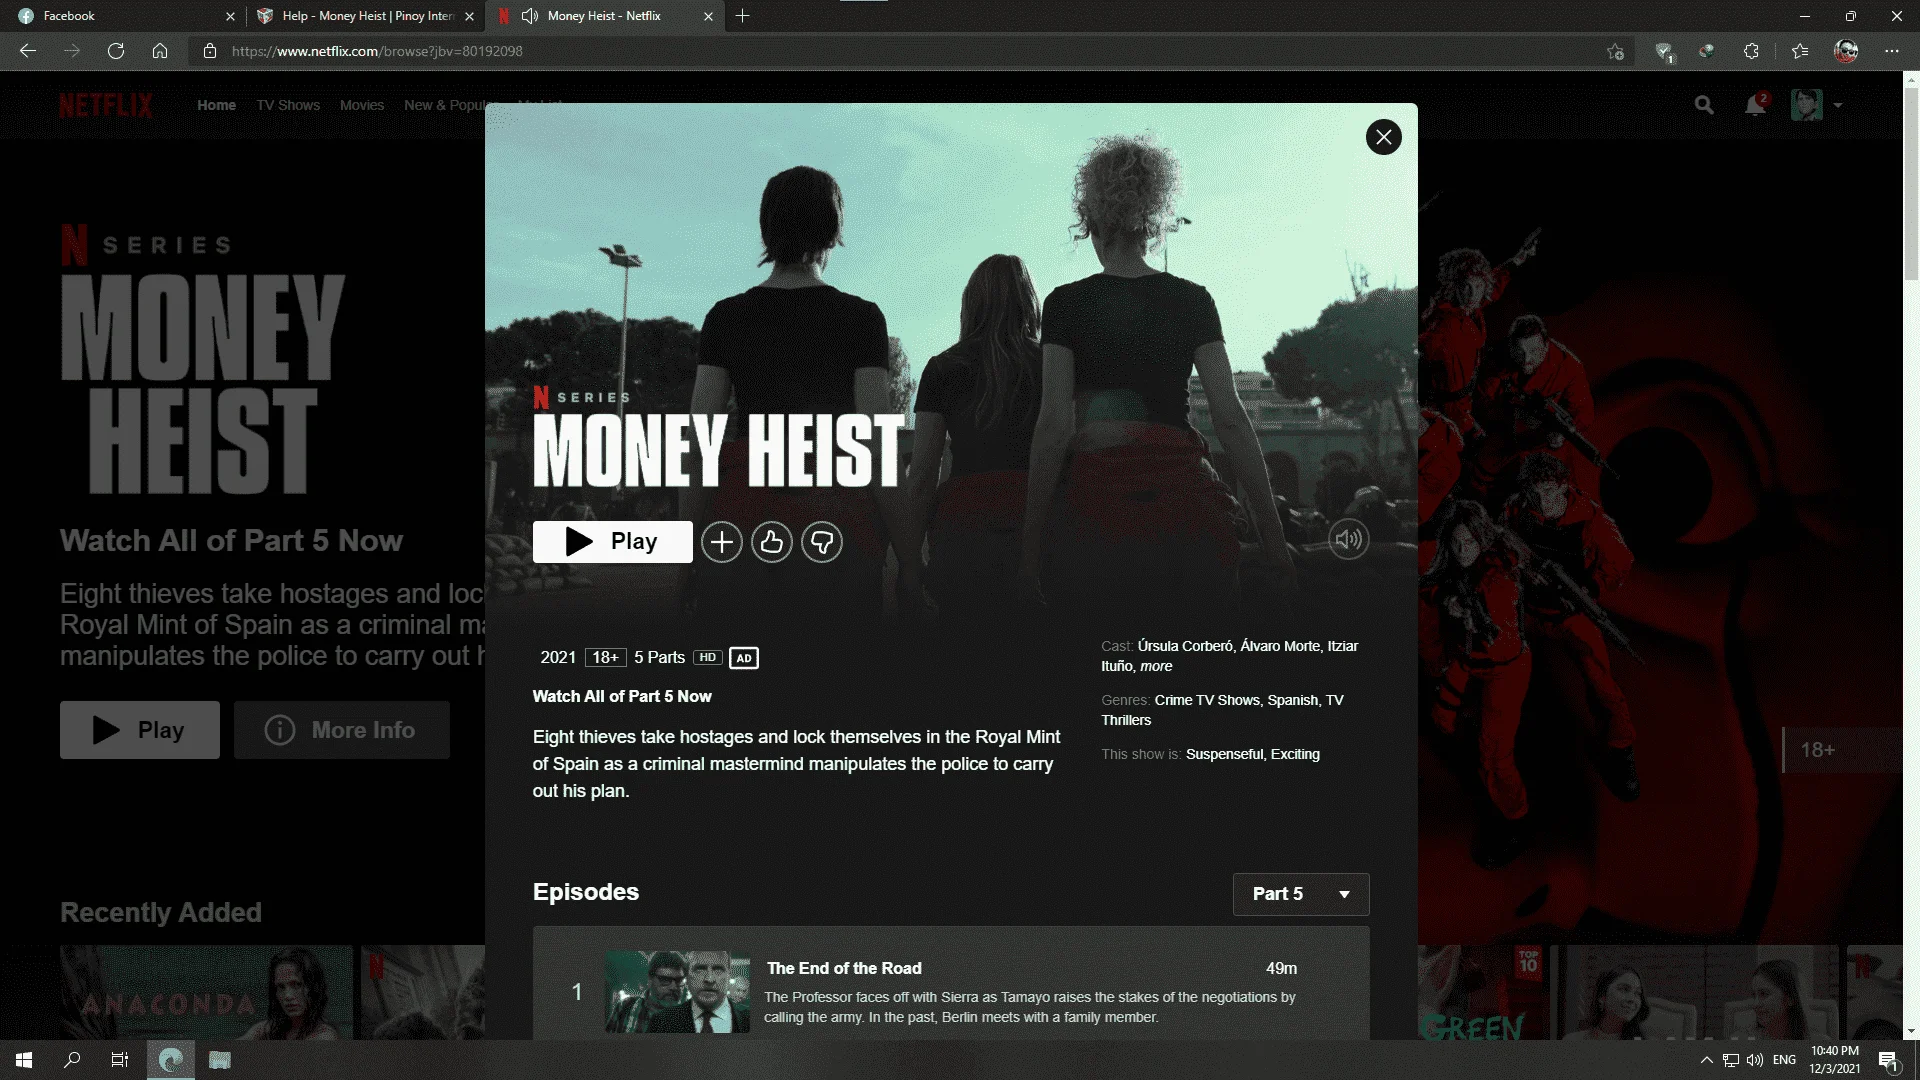Close the Money Heist details dialog
Image resolution: width=1920 pixels, height=1080 pixels.
point(1383,137)
